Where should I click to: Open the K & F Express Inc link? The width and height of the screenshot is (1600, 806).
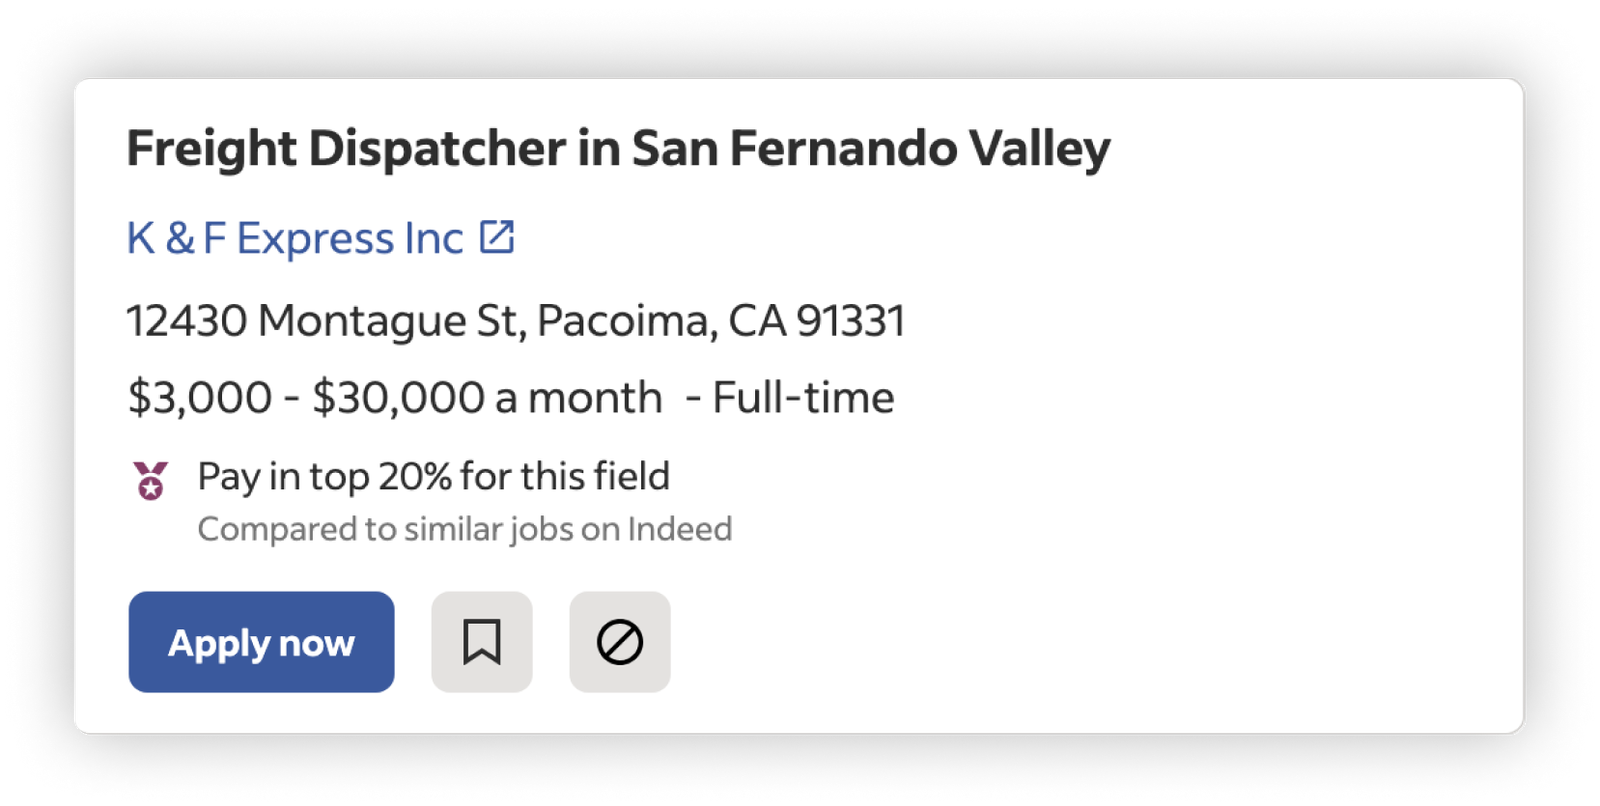[294, 238]
